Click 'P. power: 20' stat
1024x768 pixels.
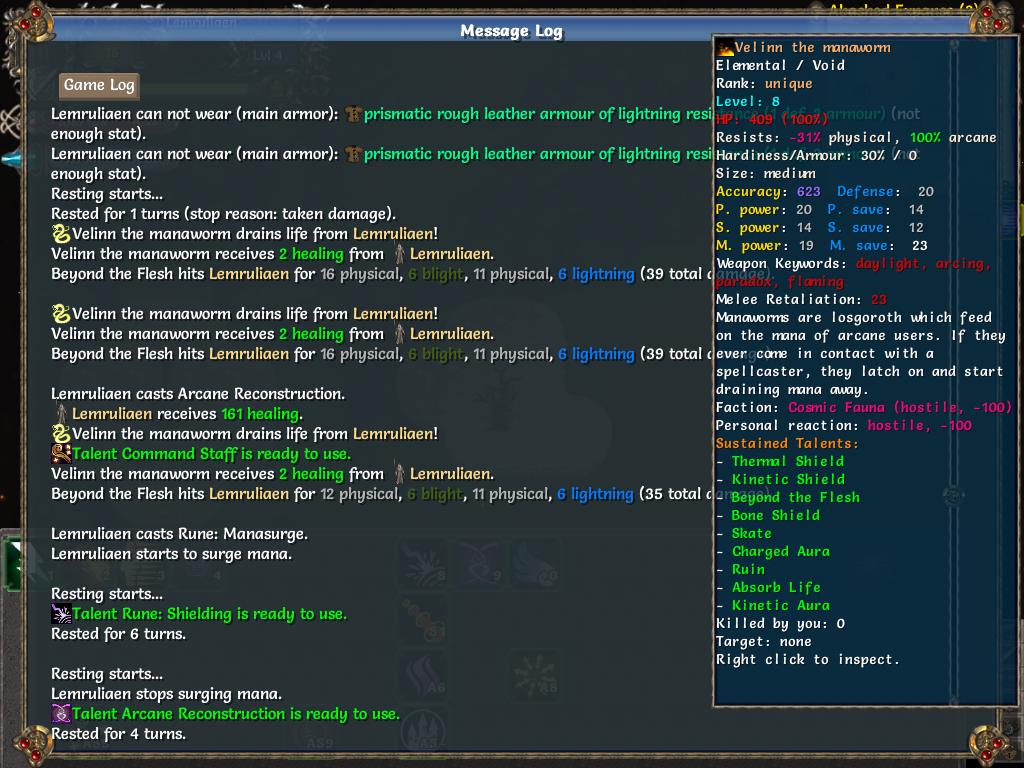click(x=764, y=210)
